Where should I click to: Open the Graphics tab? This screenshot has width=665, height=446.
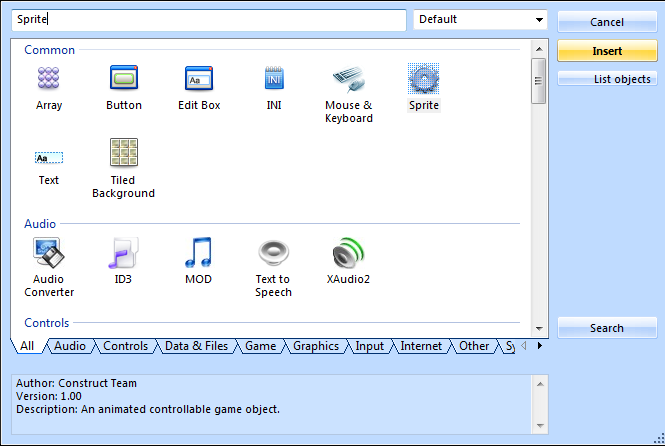click(316, 346)
